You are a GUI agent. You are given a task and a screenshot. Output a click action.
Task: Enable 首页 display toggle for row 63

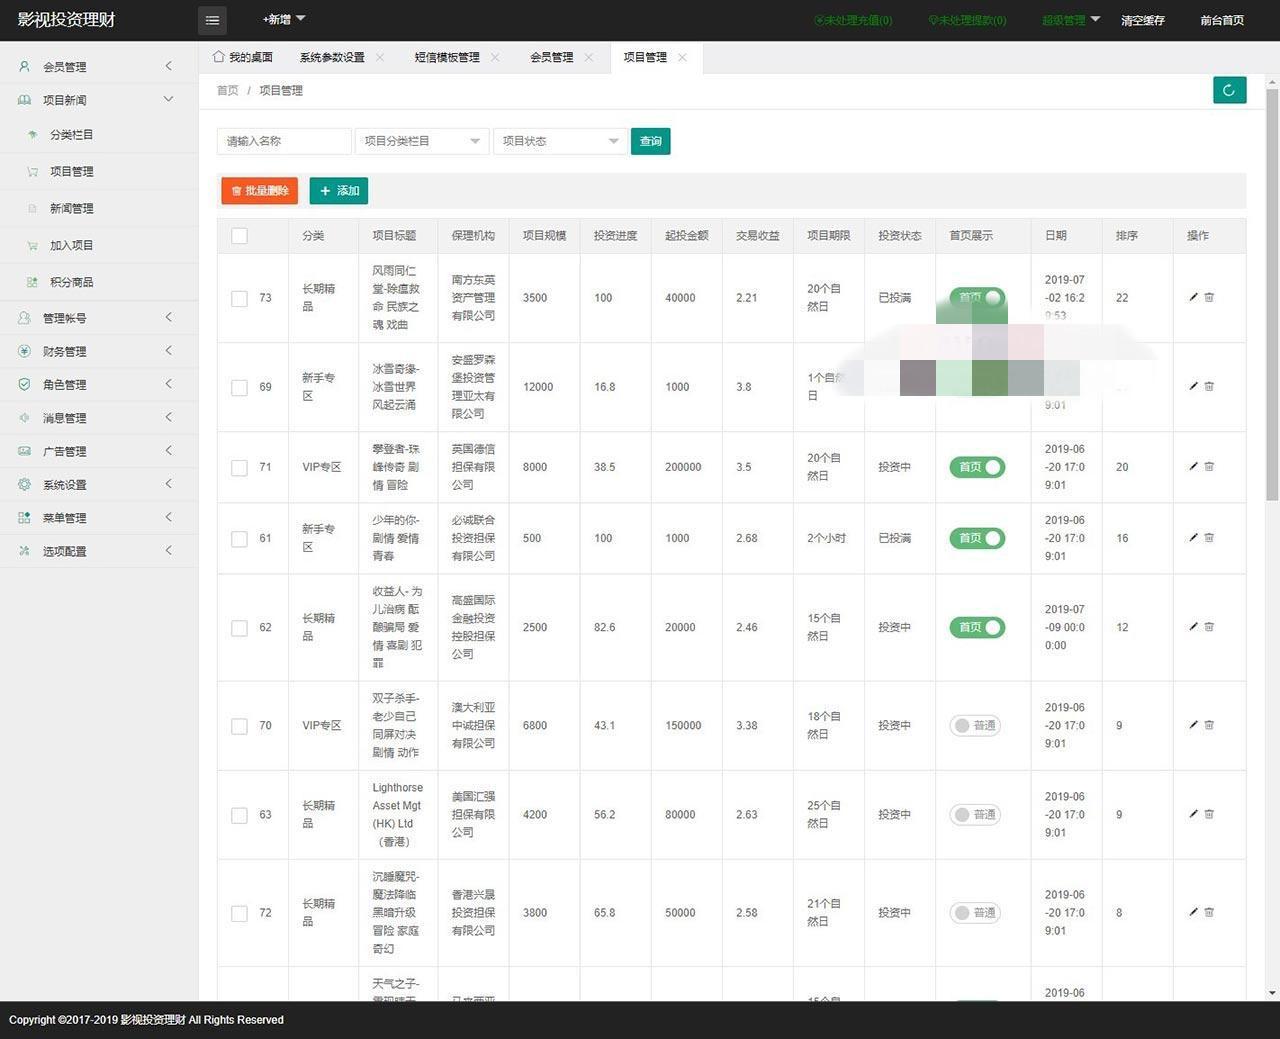click(x=976, y=815)
